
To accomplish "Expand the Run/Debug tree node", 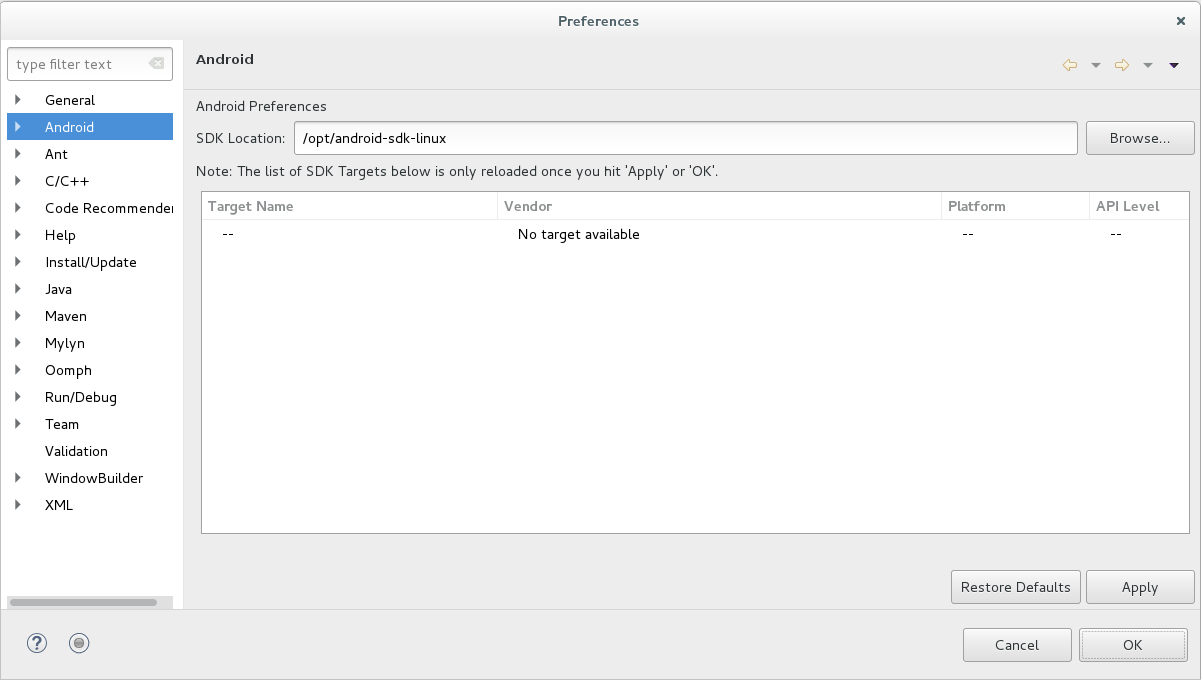I will click(x=18, y=397).
